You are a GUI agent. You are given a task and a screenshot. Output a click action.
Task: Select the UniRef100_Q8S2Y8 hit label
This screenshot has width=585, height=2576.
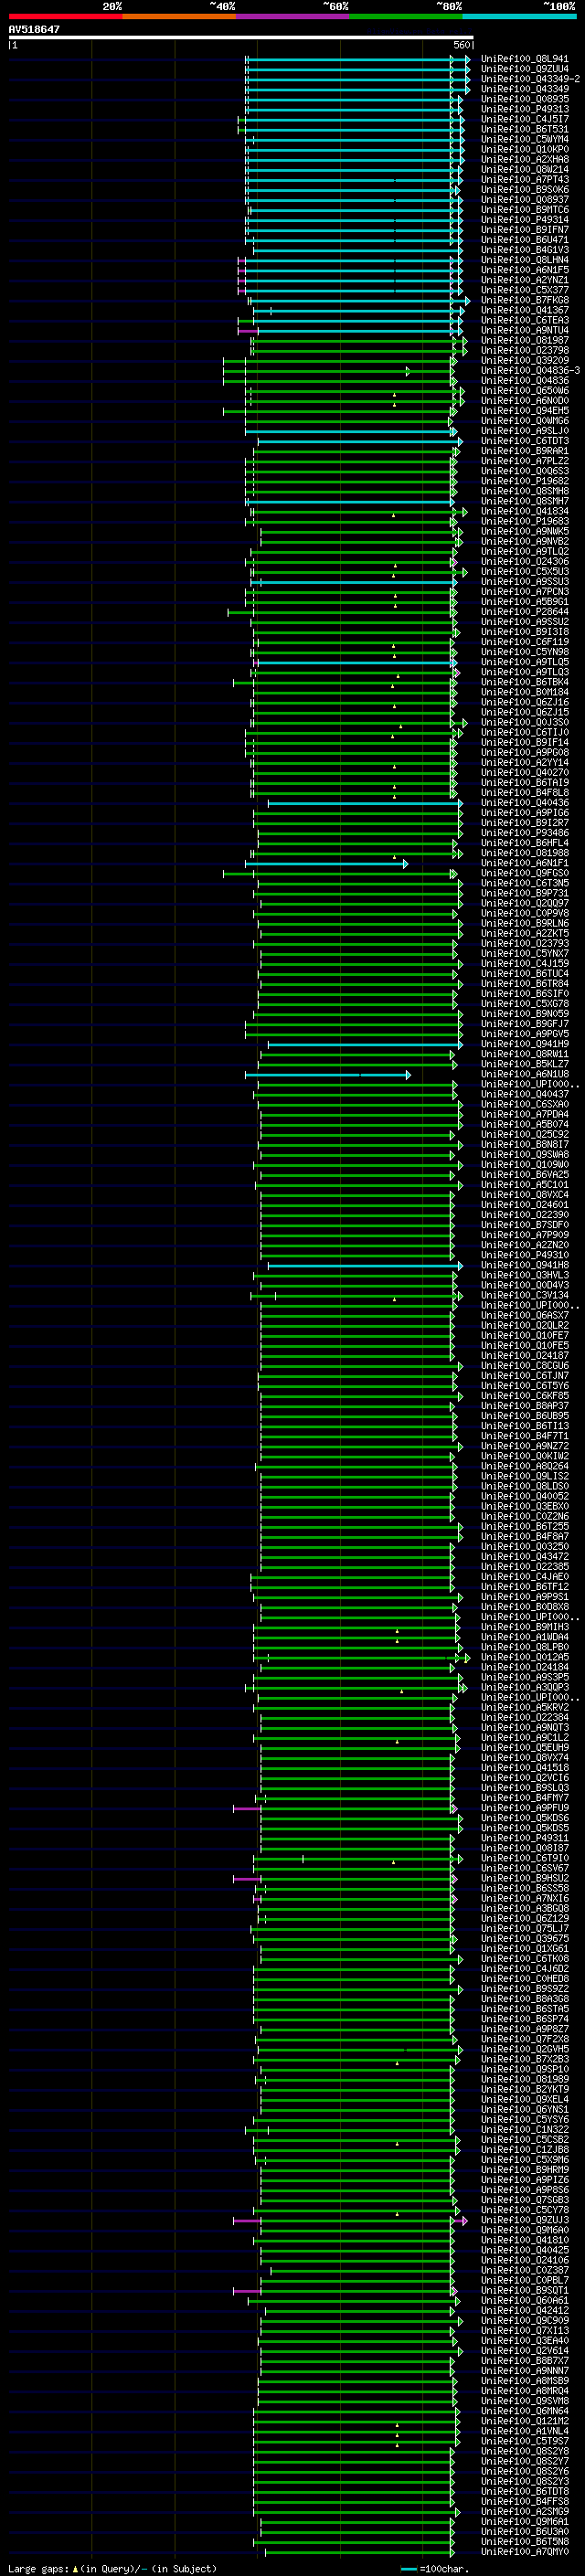[x=525, y=2452]
